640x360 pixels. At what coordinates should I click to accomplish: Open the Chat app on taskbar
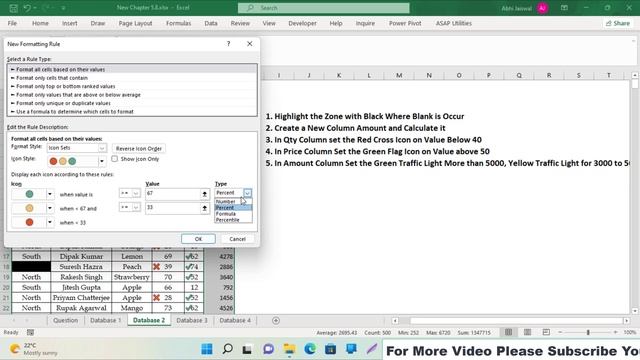pos(268,349)
